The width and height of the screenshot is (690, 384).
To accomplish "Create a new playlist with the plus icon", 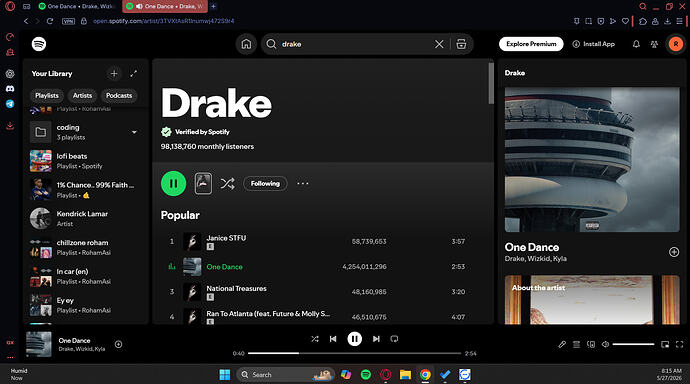I will 114,73.
